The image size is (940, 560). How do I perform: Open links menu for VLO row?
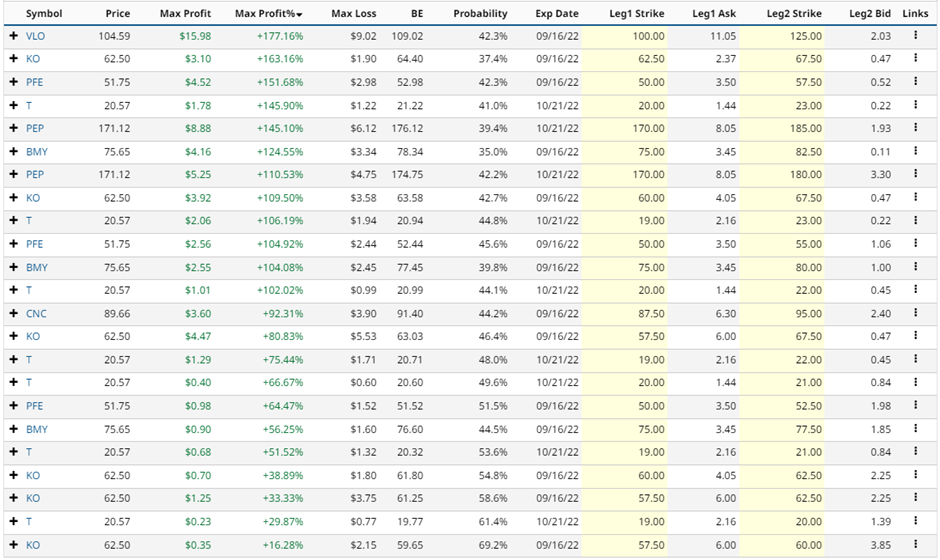click(x=915, y=35)
